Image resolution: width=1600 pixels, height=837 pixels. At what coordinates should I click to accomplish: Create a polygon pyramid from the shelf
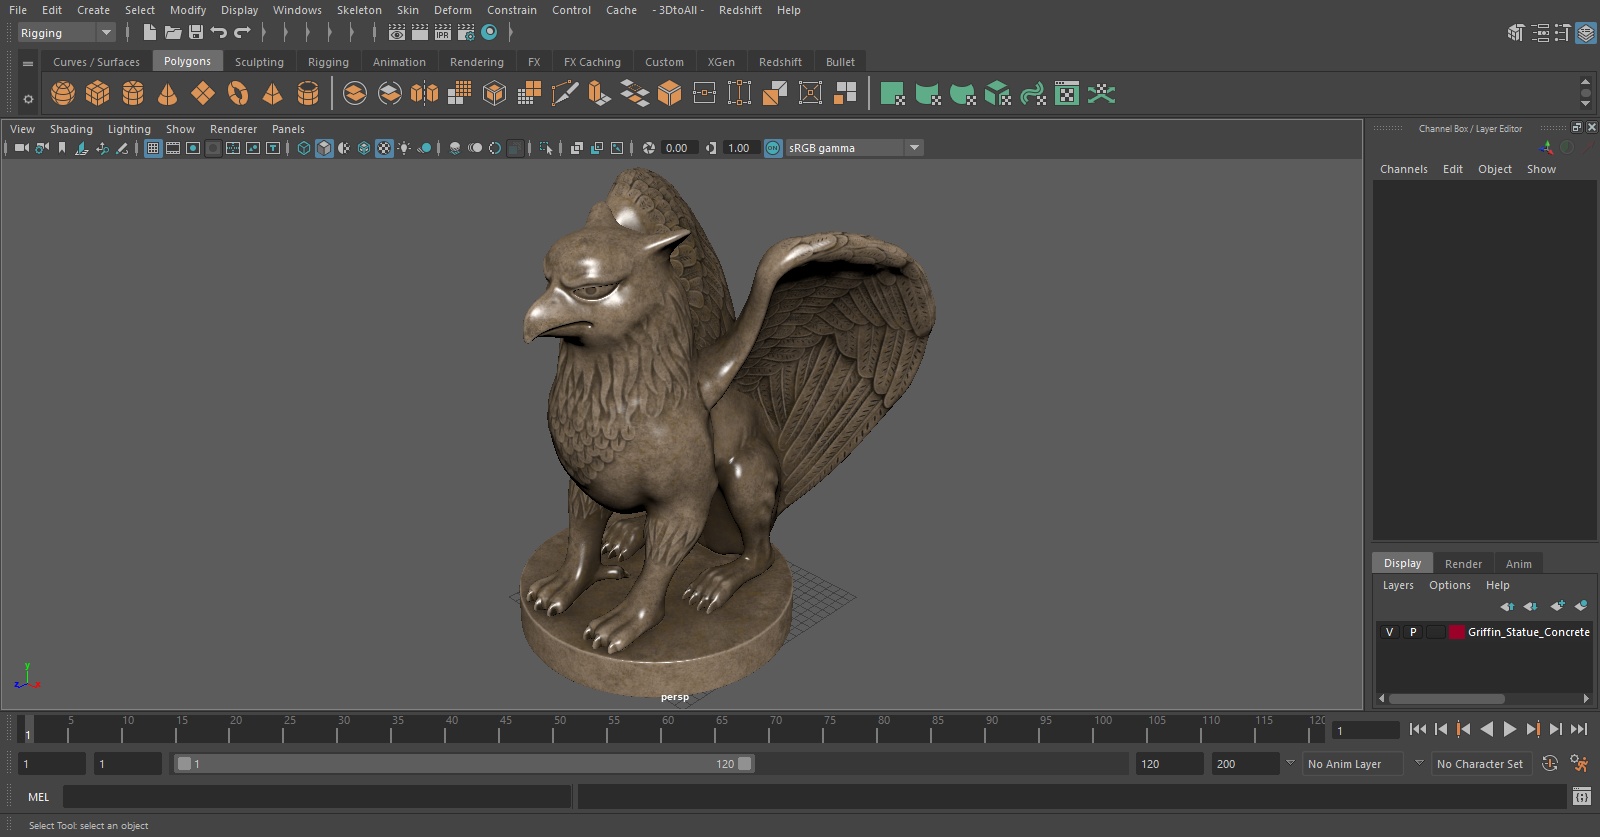[272, 94]
